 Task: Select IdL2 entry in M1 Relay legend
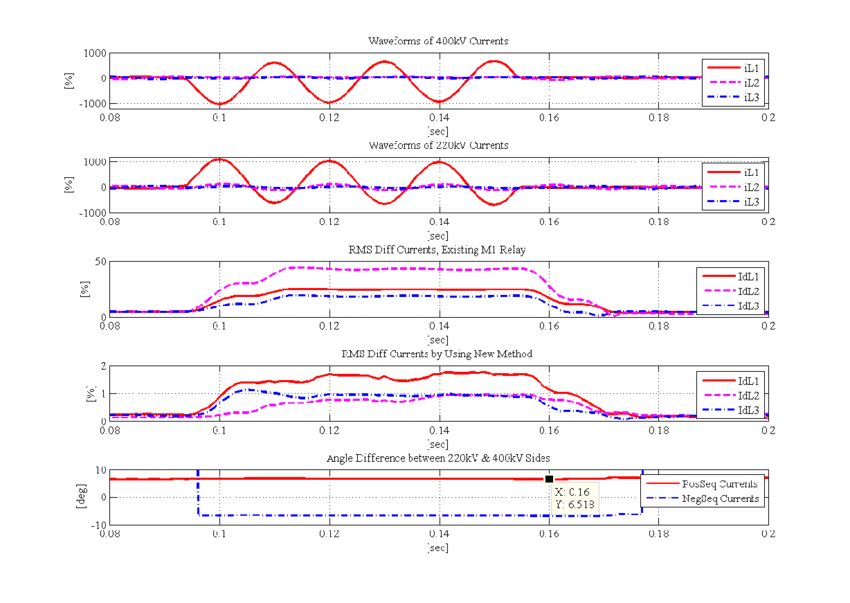(748, 290)
